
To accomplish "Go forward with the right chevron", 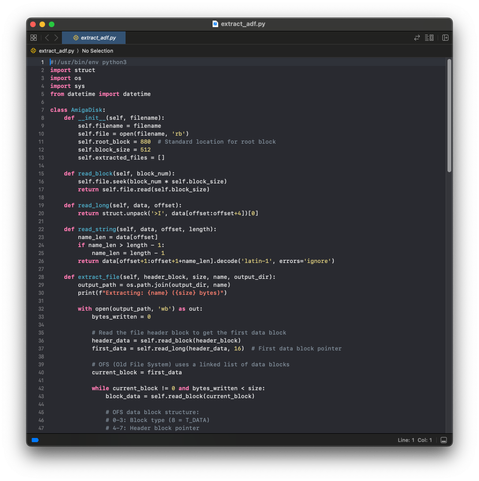I will pyautogui.click(x=56, y=38).
